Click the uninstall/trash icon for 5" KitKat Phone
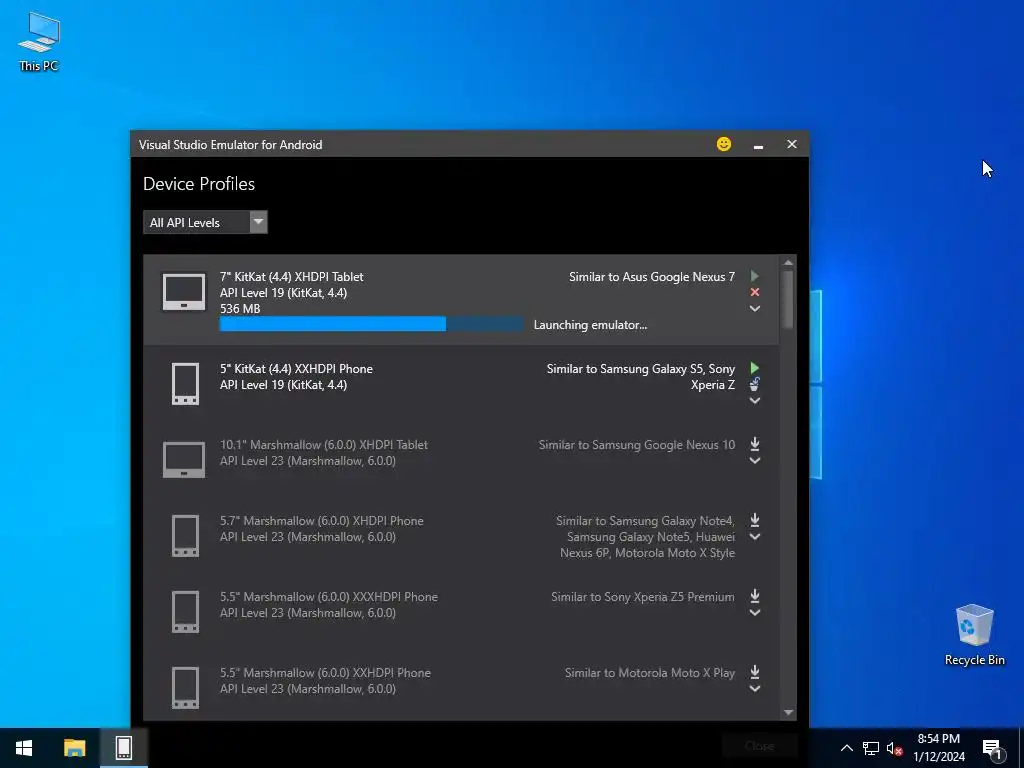Viewport: 1024px width, 768px height. [754, 384]
